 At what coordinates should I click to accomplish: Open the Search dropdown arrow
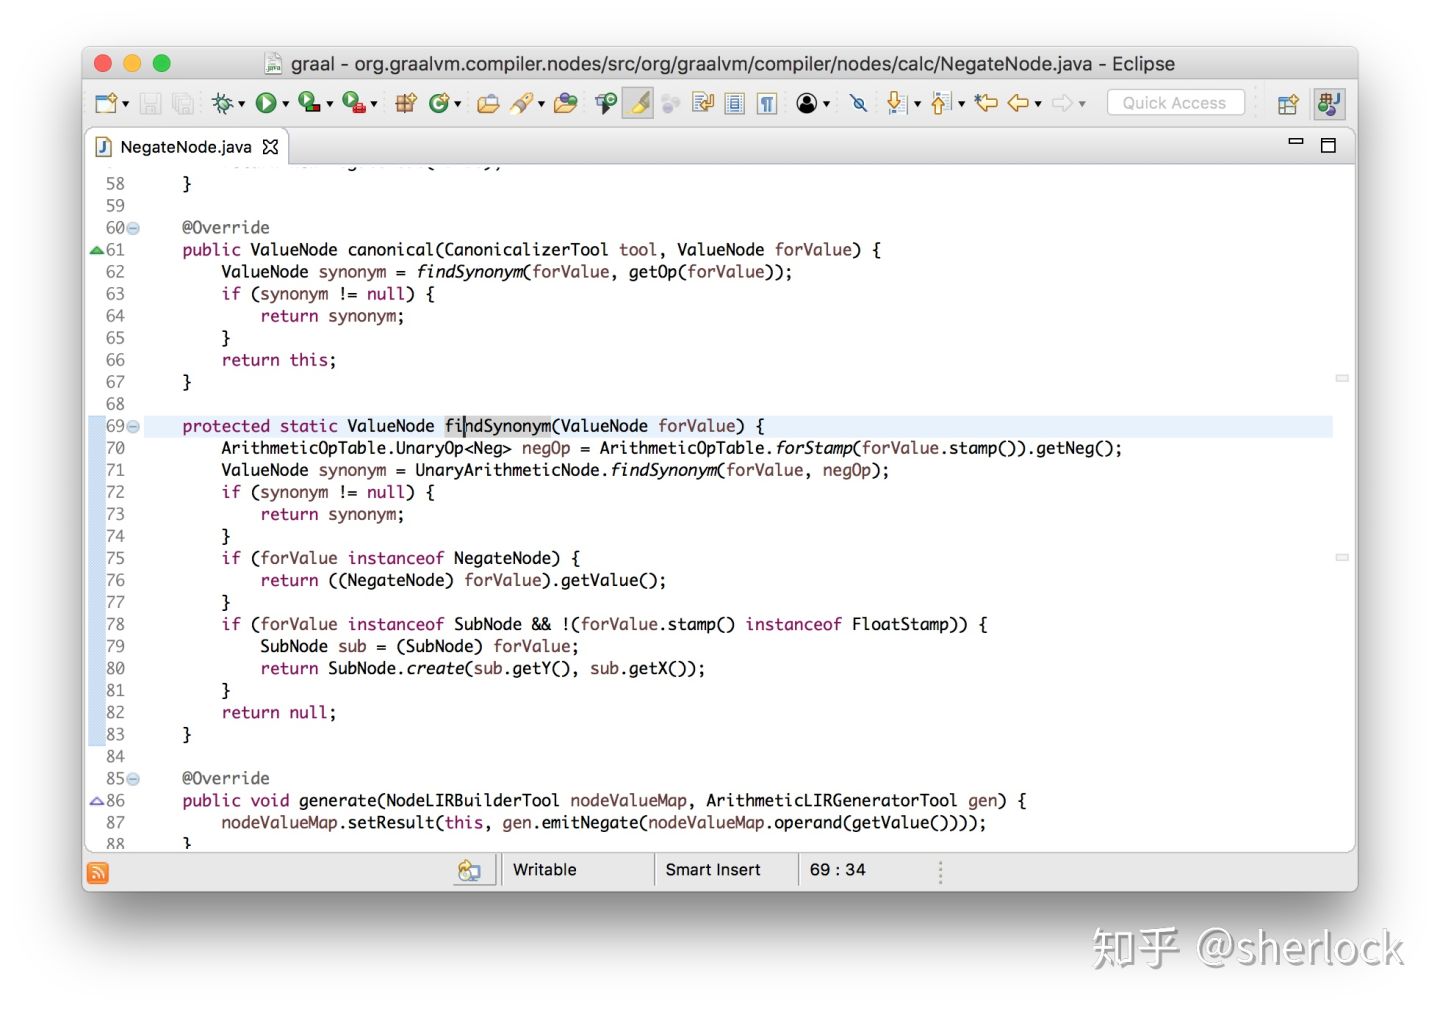(x=541, y=104)
